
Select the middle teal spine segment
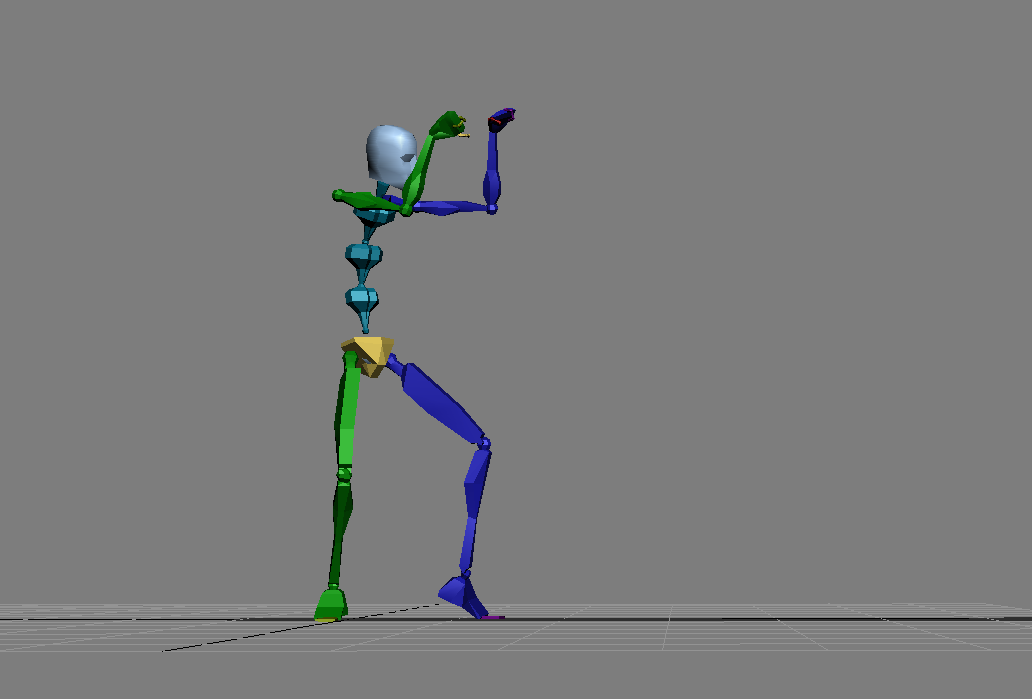tap(364, 254)
